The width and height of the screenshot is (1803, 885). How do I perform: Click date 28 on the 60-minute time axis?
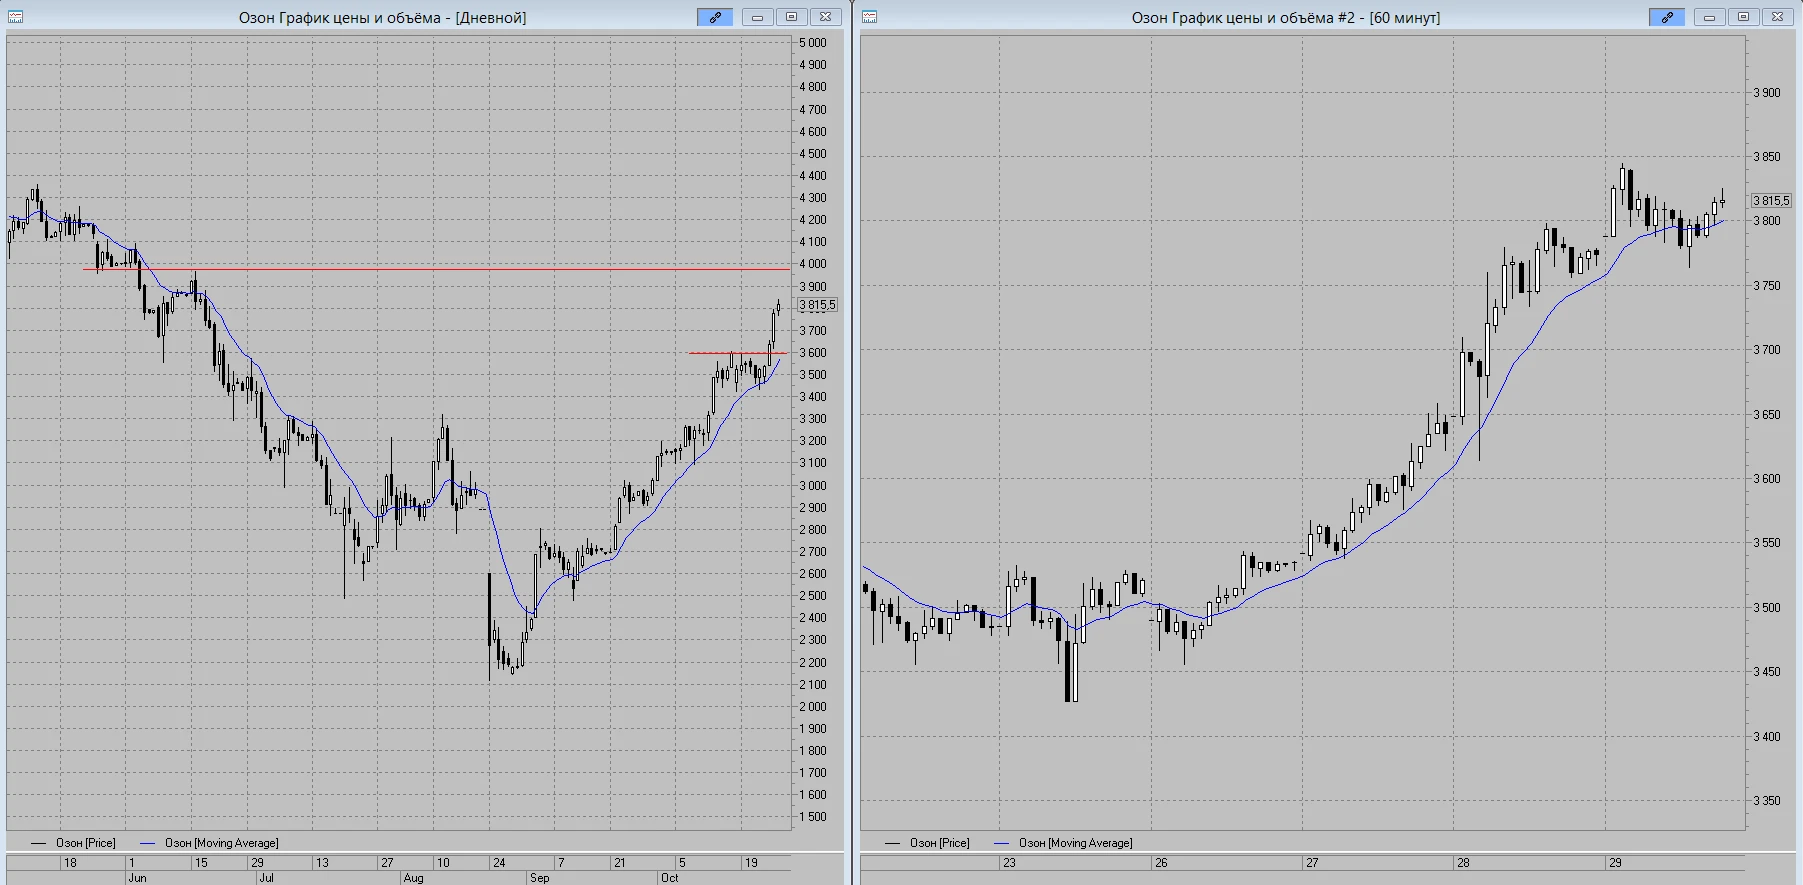pyautogui.click(x=1463, y=862)
